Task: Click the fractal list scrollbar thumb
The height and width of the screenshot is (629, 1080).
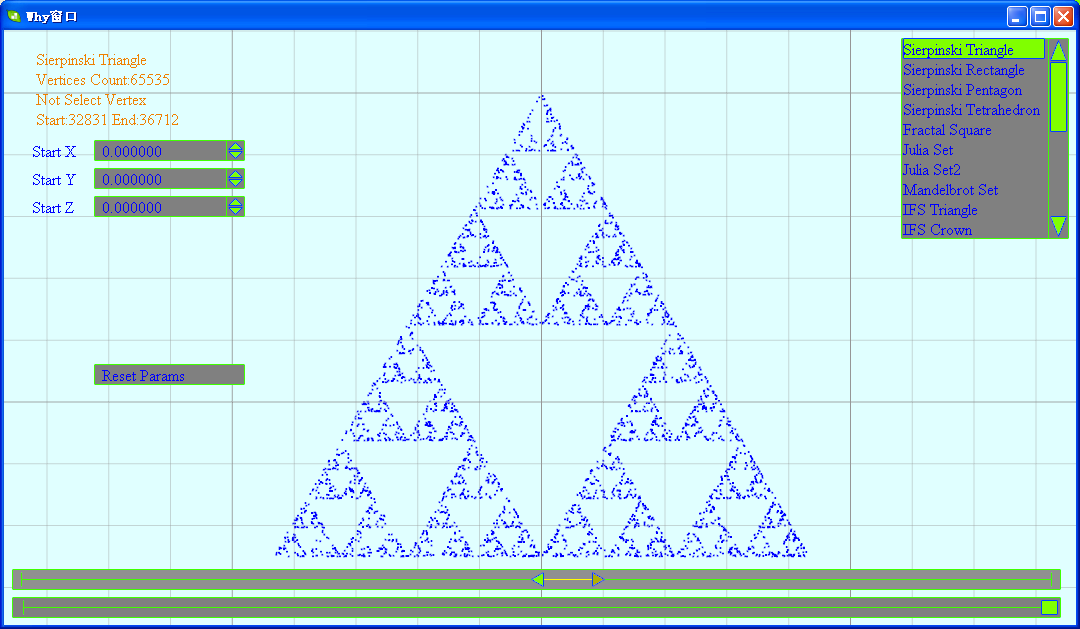Action: (x=1058, y=96)
